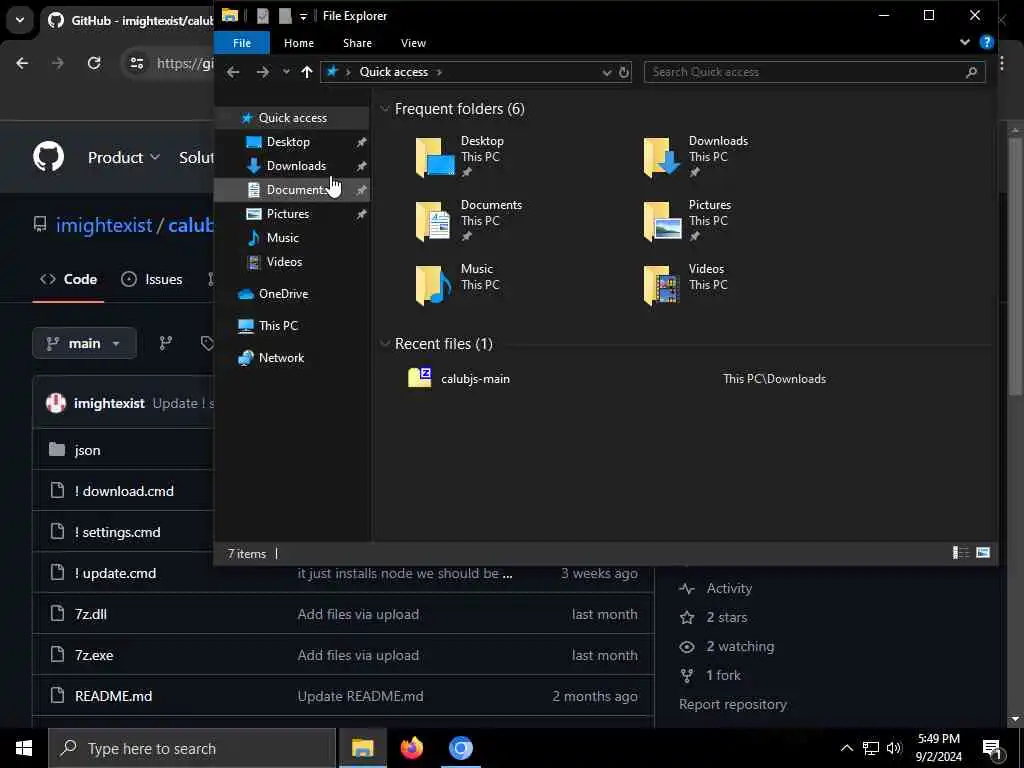
Task: Go up one folder level
Action: point(306,72)
